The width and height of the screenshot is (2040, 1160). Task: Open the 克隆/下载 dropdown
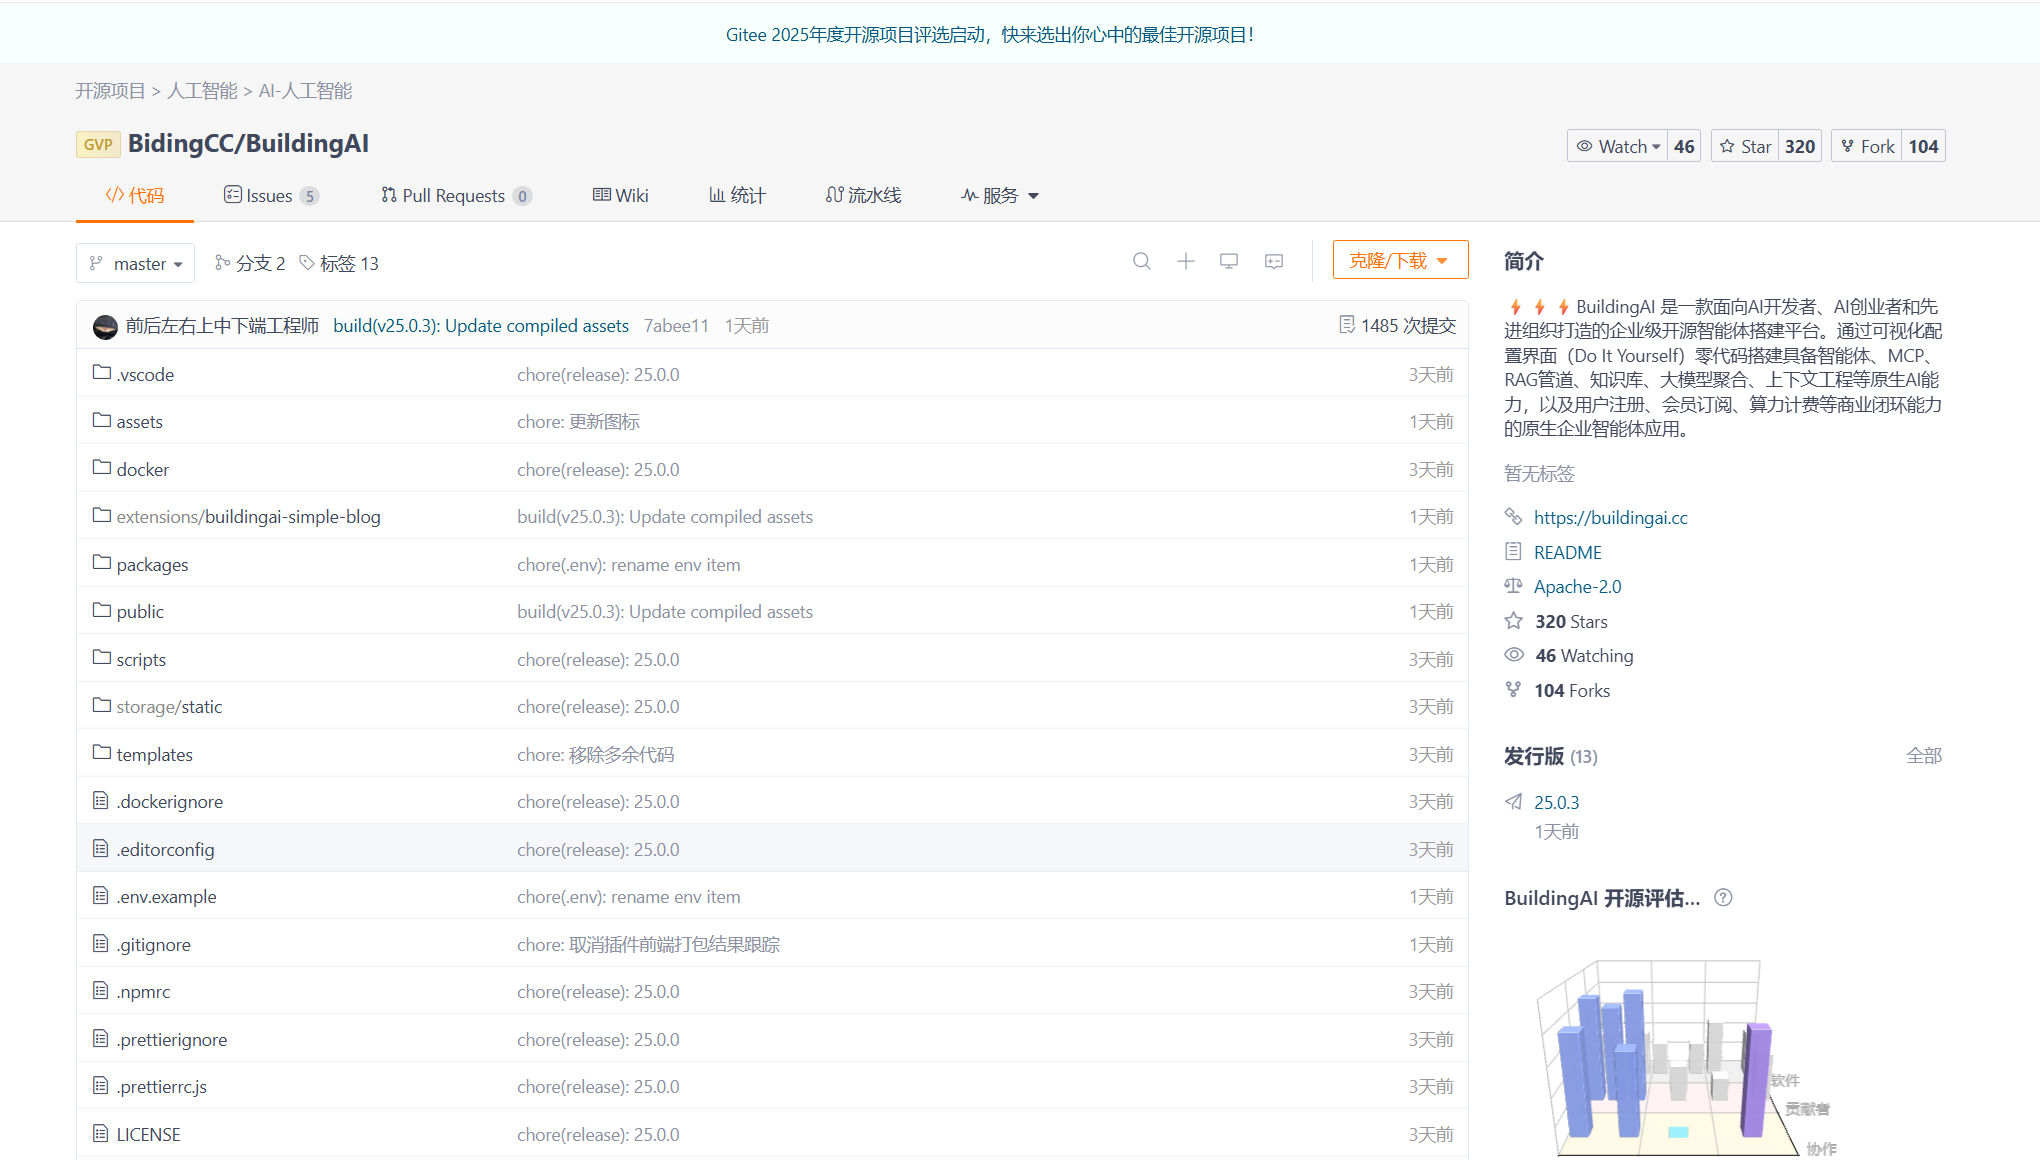coord(1399,259)
